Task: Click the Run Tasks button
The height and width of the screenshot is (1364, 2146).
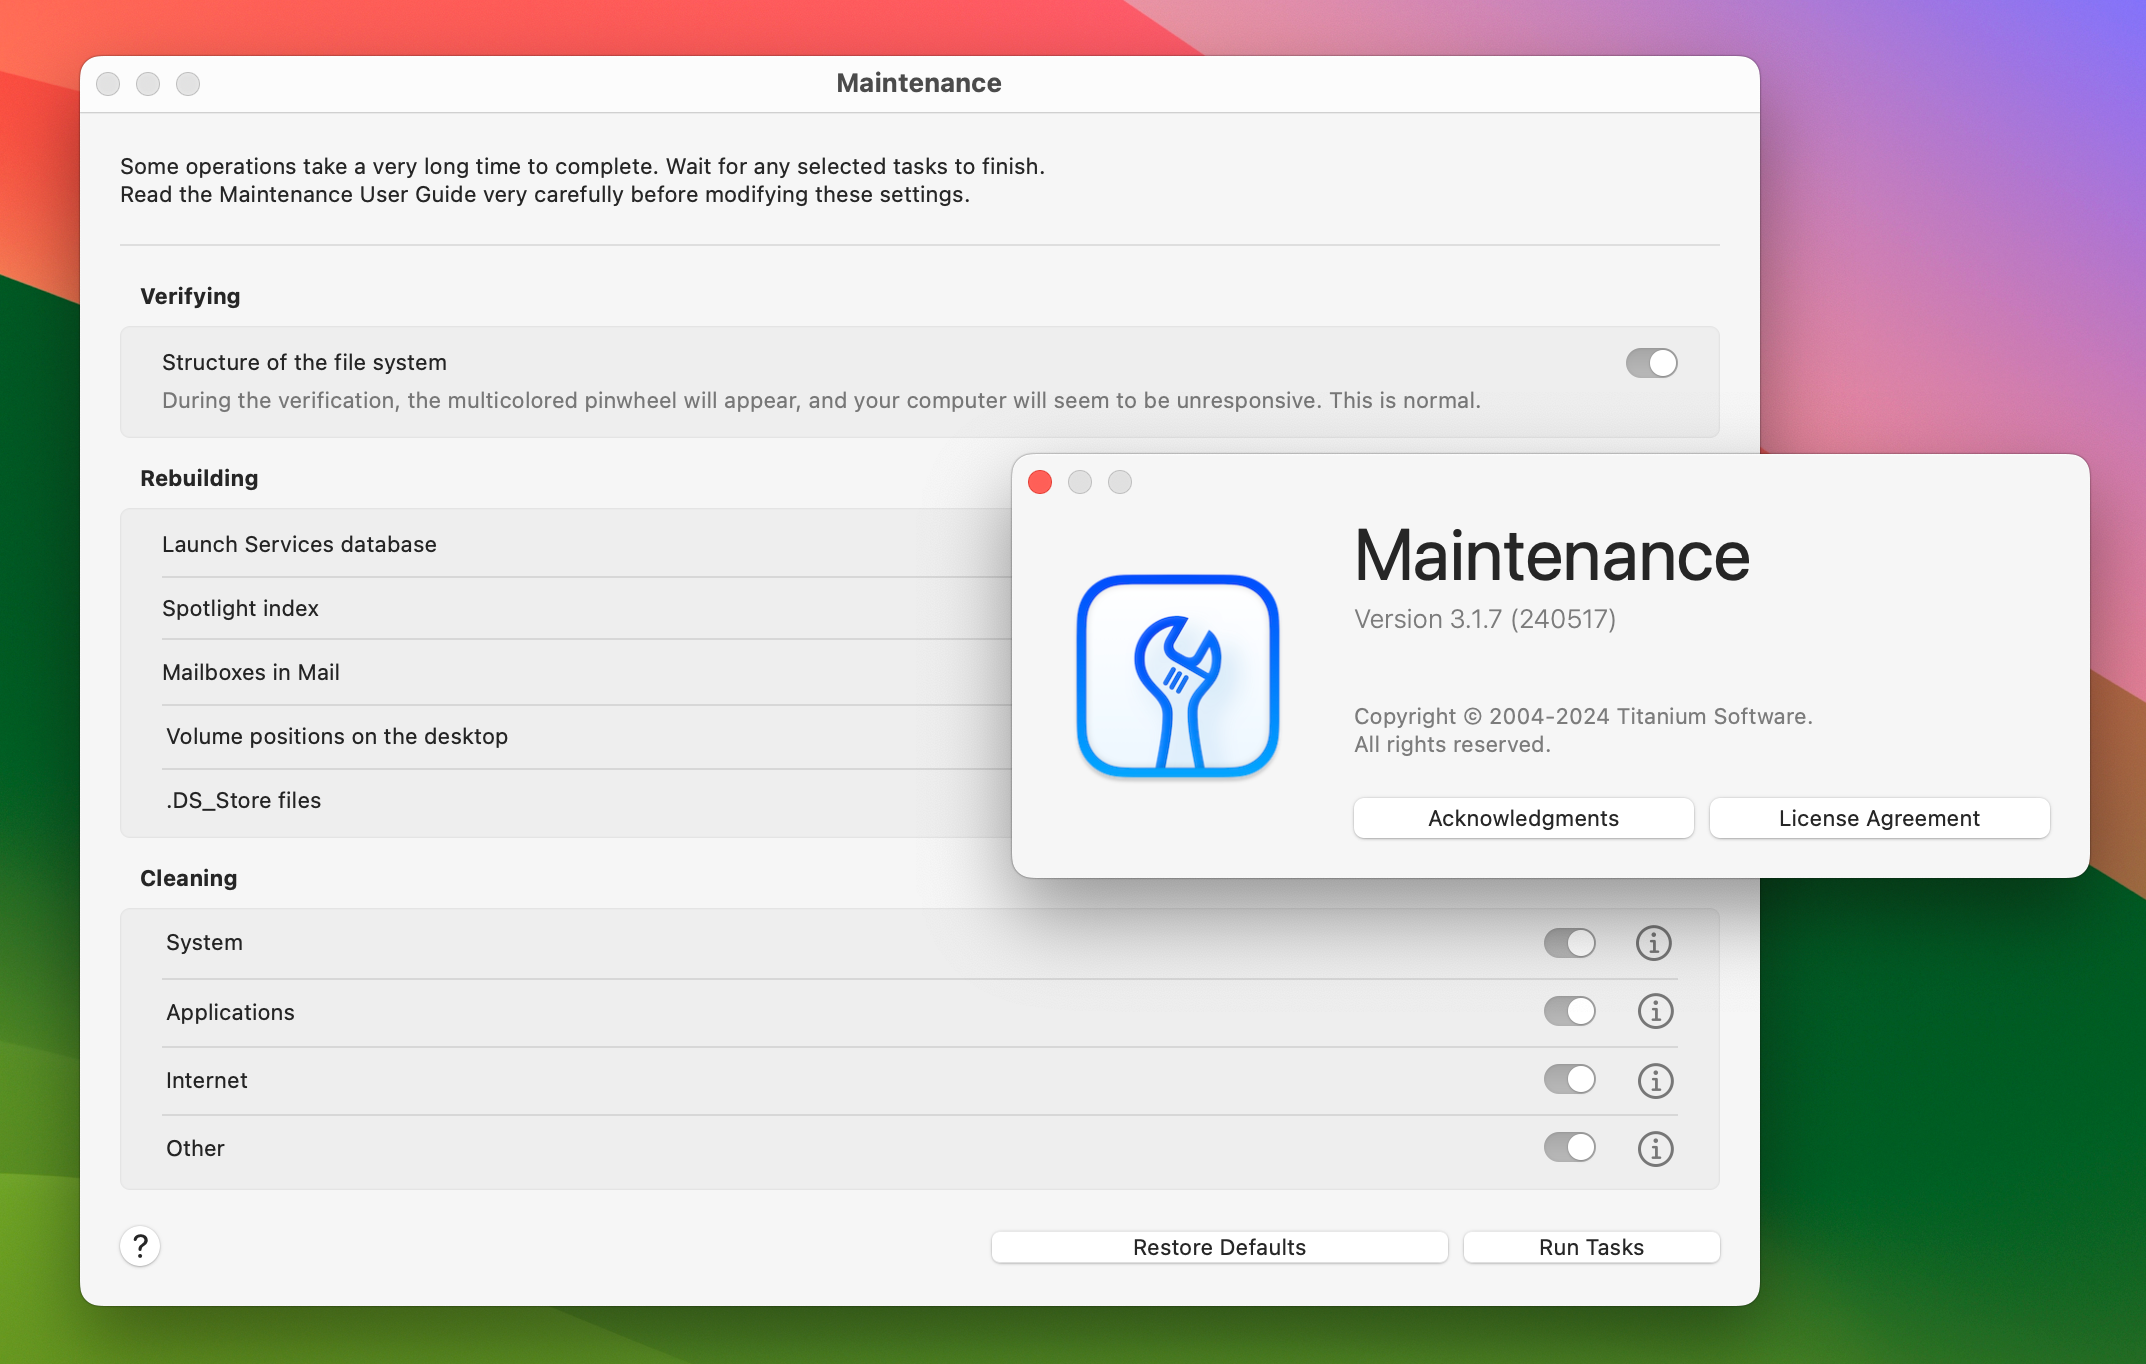Action: 1591,1247
